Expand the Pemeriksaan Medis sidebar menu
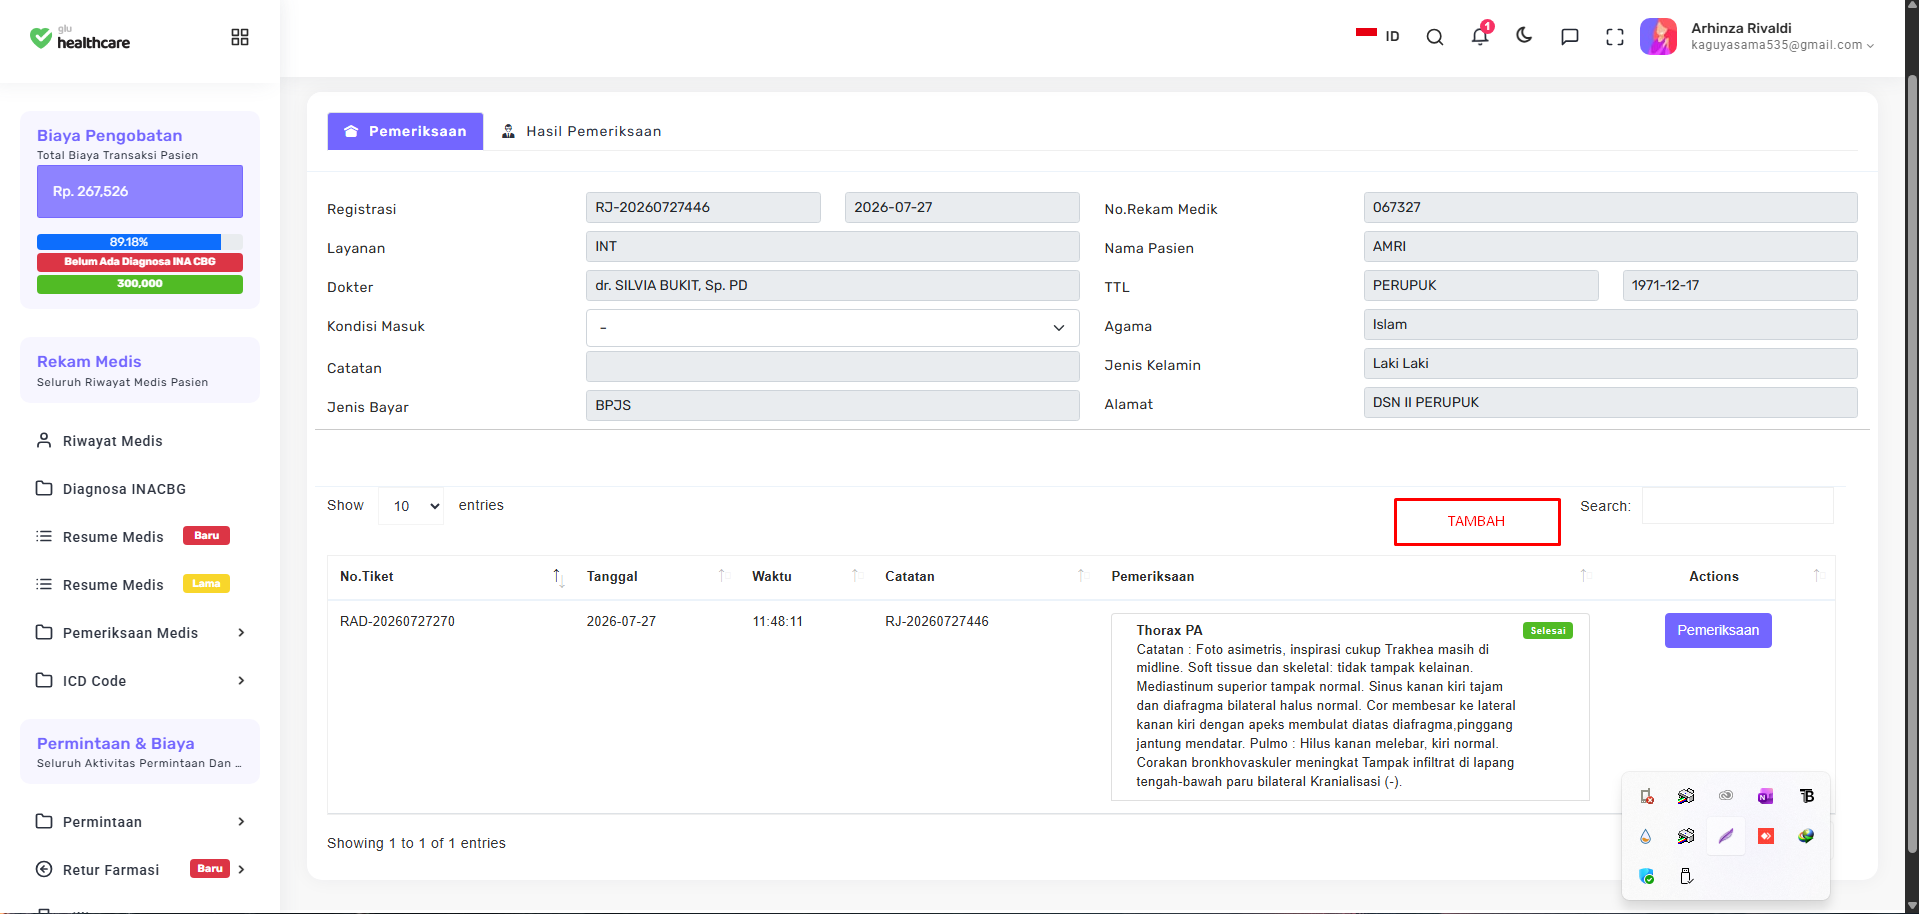The image size is (1919, 914). 140,633
